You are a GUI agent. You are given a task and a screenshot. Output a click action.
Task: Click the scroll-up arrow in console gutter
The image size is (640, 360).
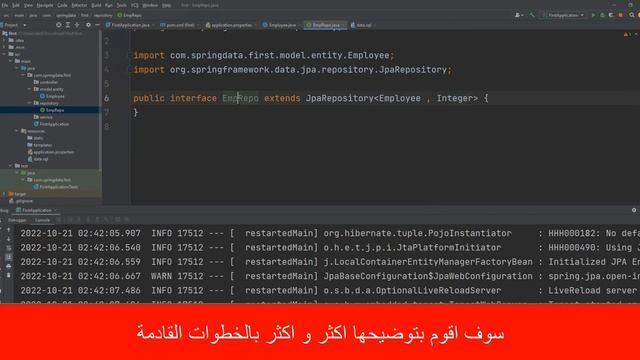point(9,230)
